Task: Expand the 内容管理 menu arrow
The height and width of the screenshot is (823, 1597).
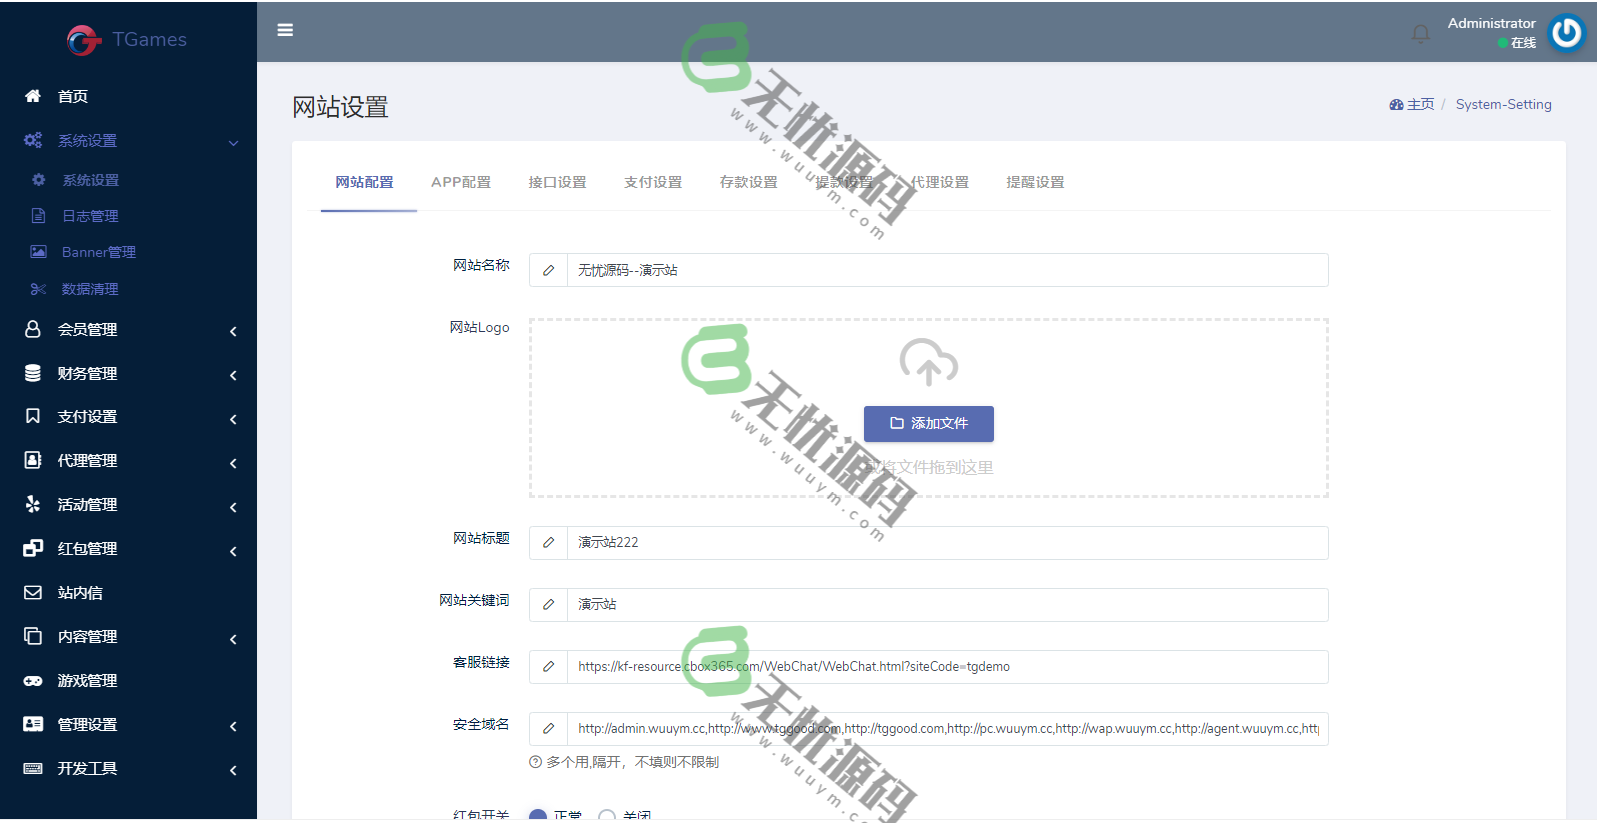Action: coord(233,639)
